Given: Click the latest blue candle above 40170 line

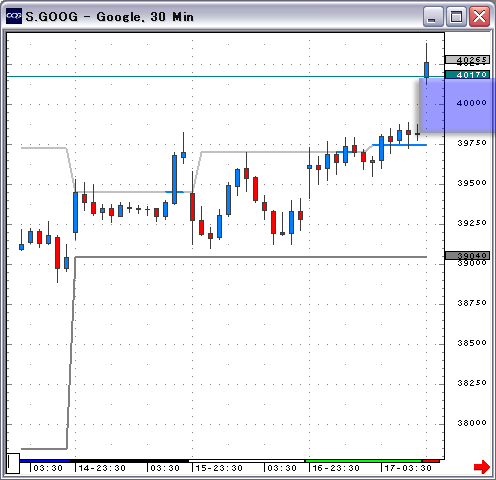Looking at the screenshot, I should pos(426,69).
